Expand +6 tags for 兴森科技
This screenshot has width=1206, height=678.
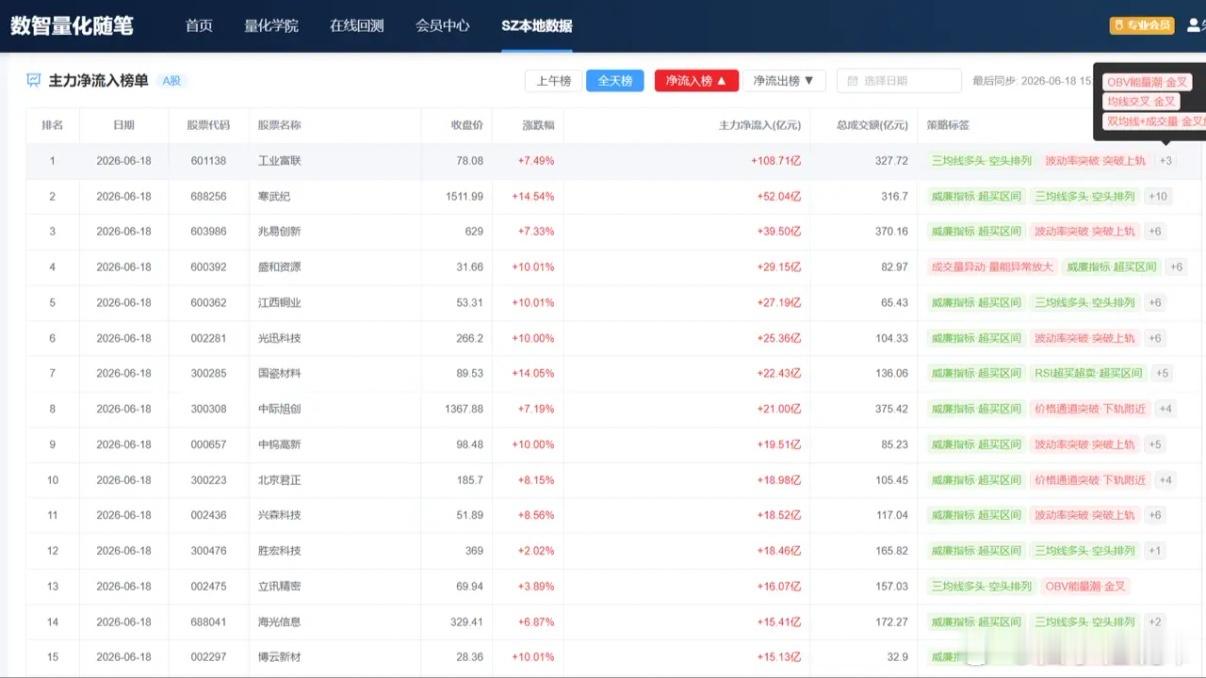tap(1155, 515)
